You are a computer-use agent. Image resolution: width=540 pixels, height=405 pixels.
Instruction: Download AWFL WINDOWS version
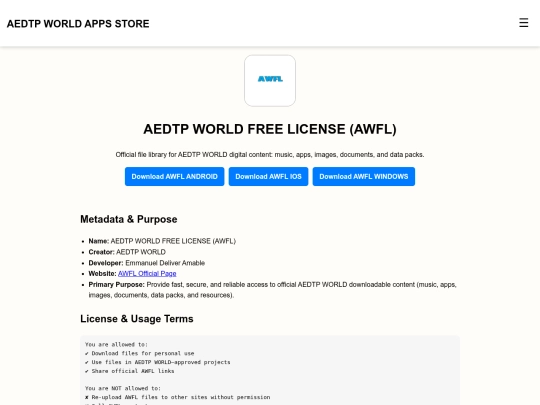[x=364, y=177]
